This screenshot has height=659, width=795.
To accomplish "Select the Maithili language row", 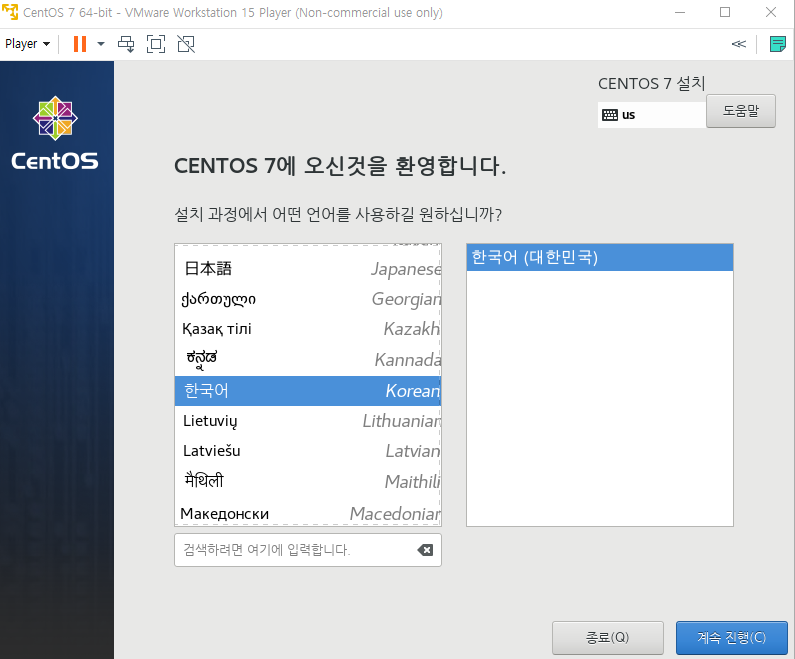I will pos(308,482).
